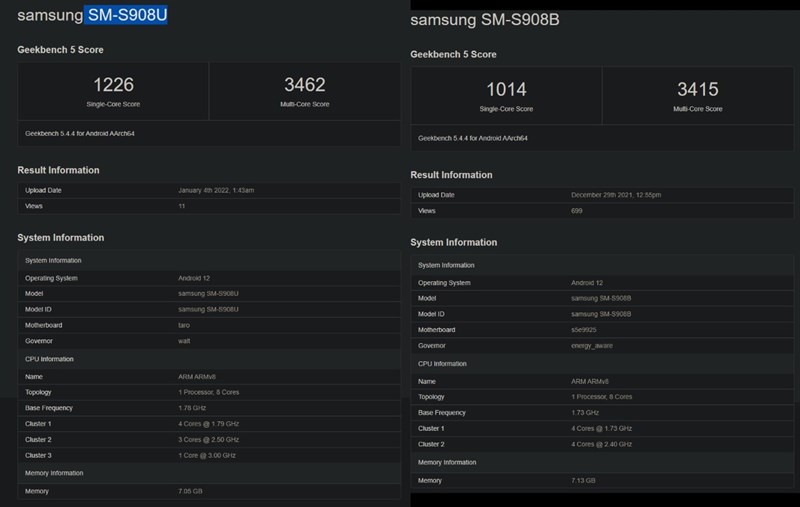The height and width of the screenshot is (507, 800).
Task: Click base frequency 1.73 GHz
Action: pos(585,413)
